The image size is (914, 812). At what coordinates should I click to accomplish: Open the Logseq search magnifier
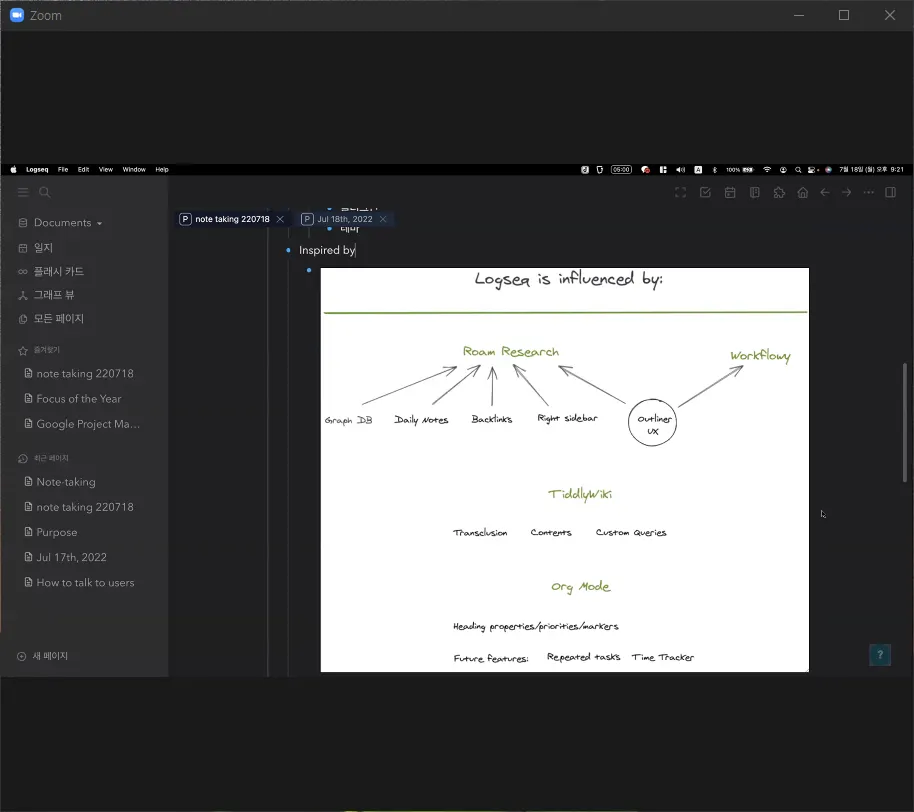click(x=44, y=192)
